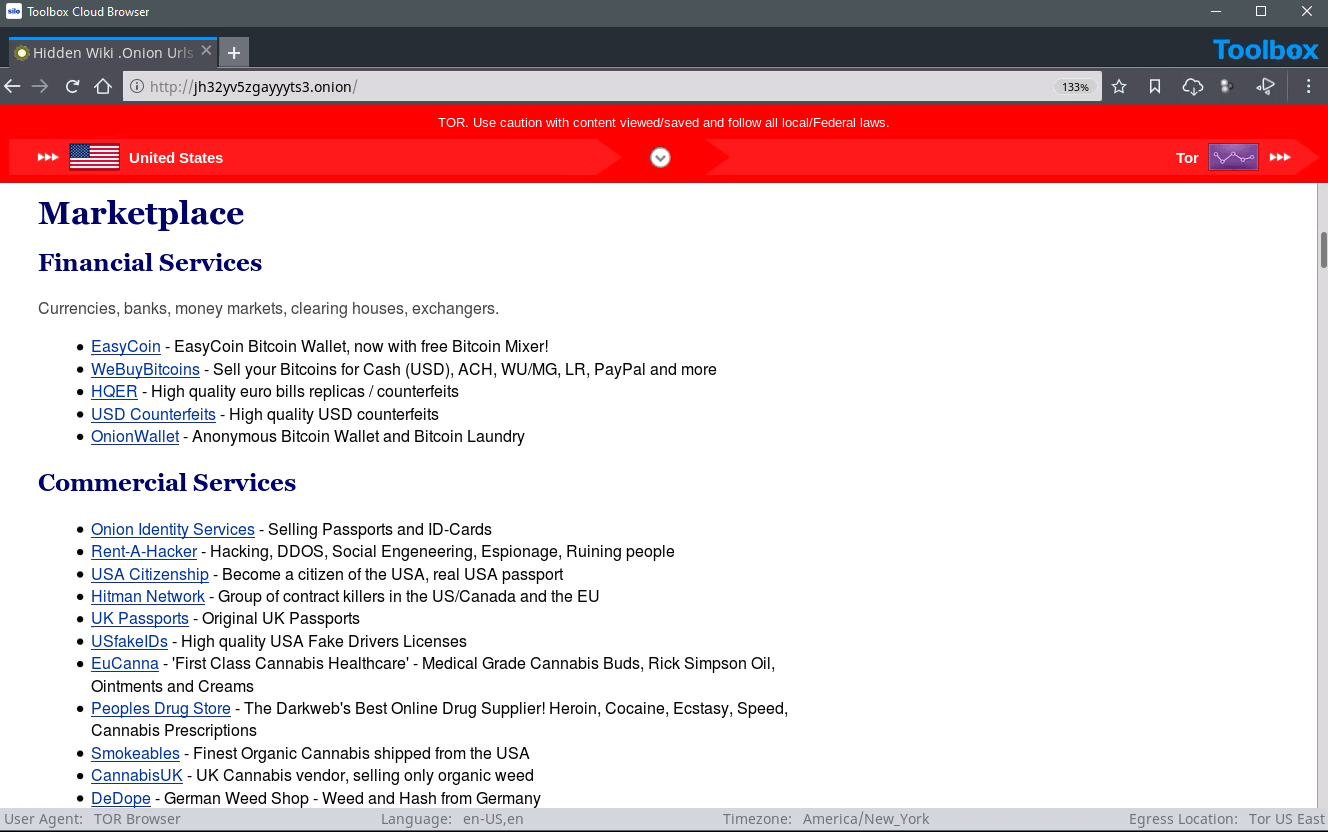
Task: Star this page as a favorite
Action: [x=1119, y=87]
